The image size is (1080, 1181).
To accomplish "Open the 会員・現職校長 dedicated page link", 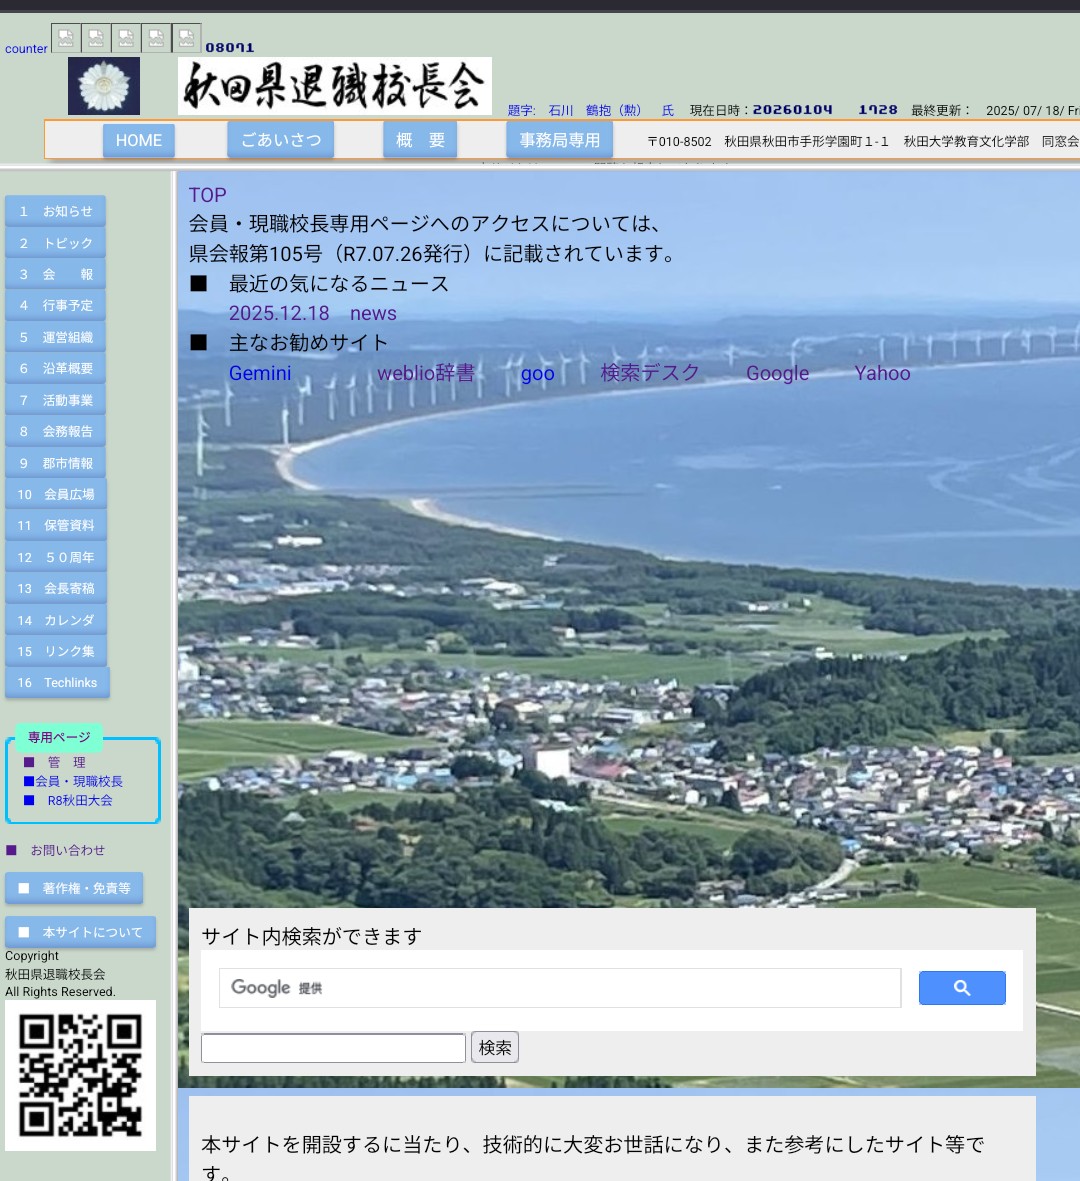I will [78, 781].
